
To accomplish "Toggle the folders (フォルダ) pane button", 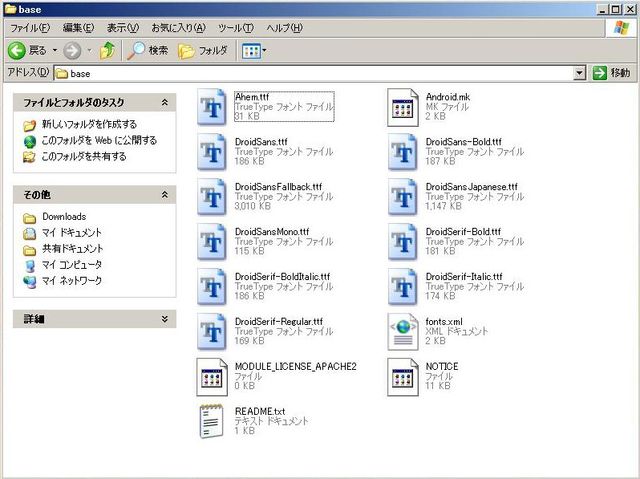I will click(203, 50).
